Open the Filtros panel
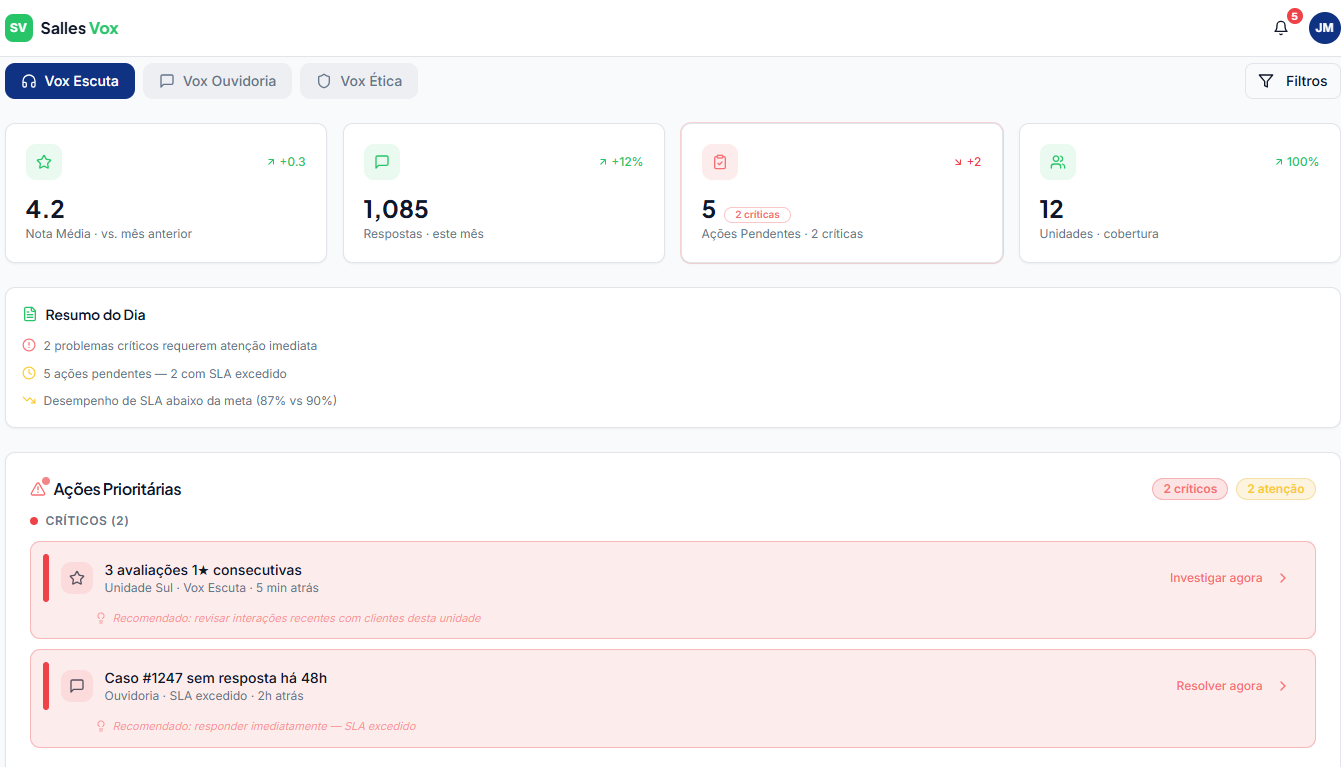The image size is (1341, 767). [x=1292, y=81]
